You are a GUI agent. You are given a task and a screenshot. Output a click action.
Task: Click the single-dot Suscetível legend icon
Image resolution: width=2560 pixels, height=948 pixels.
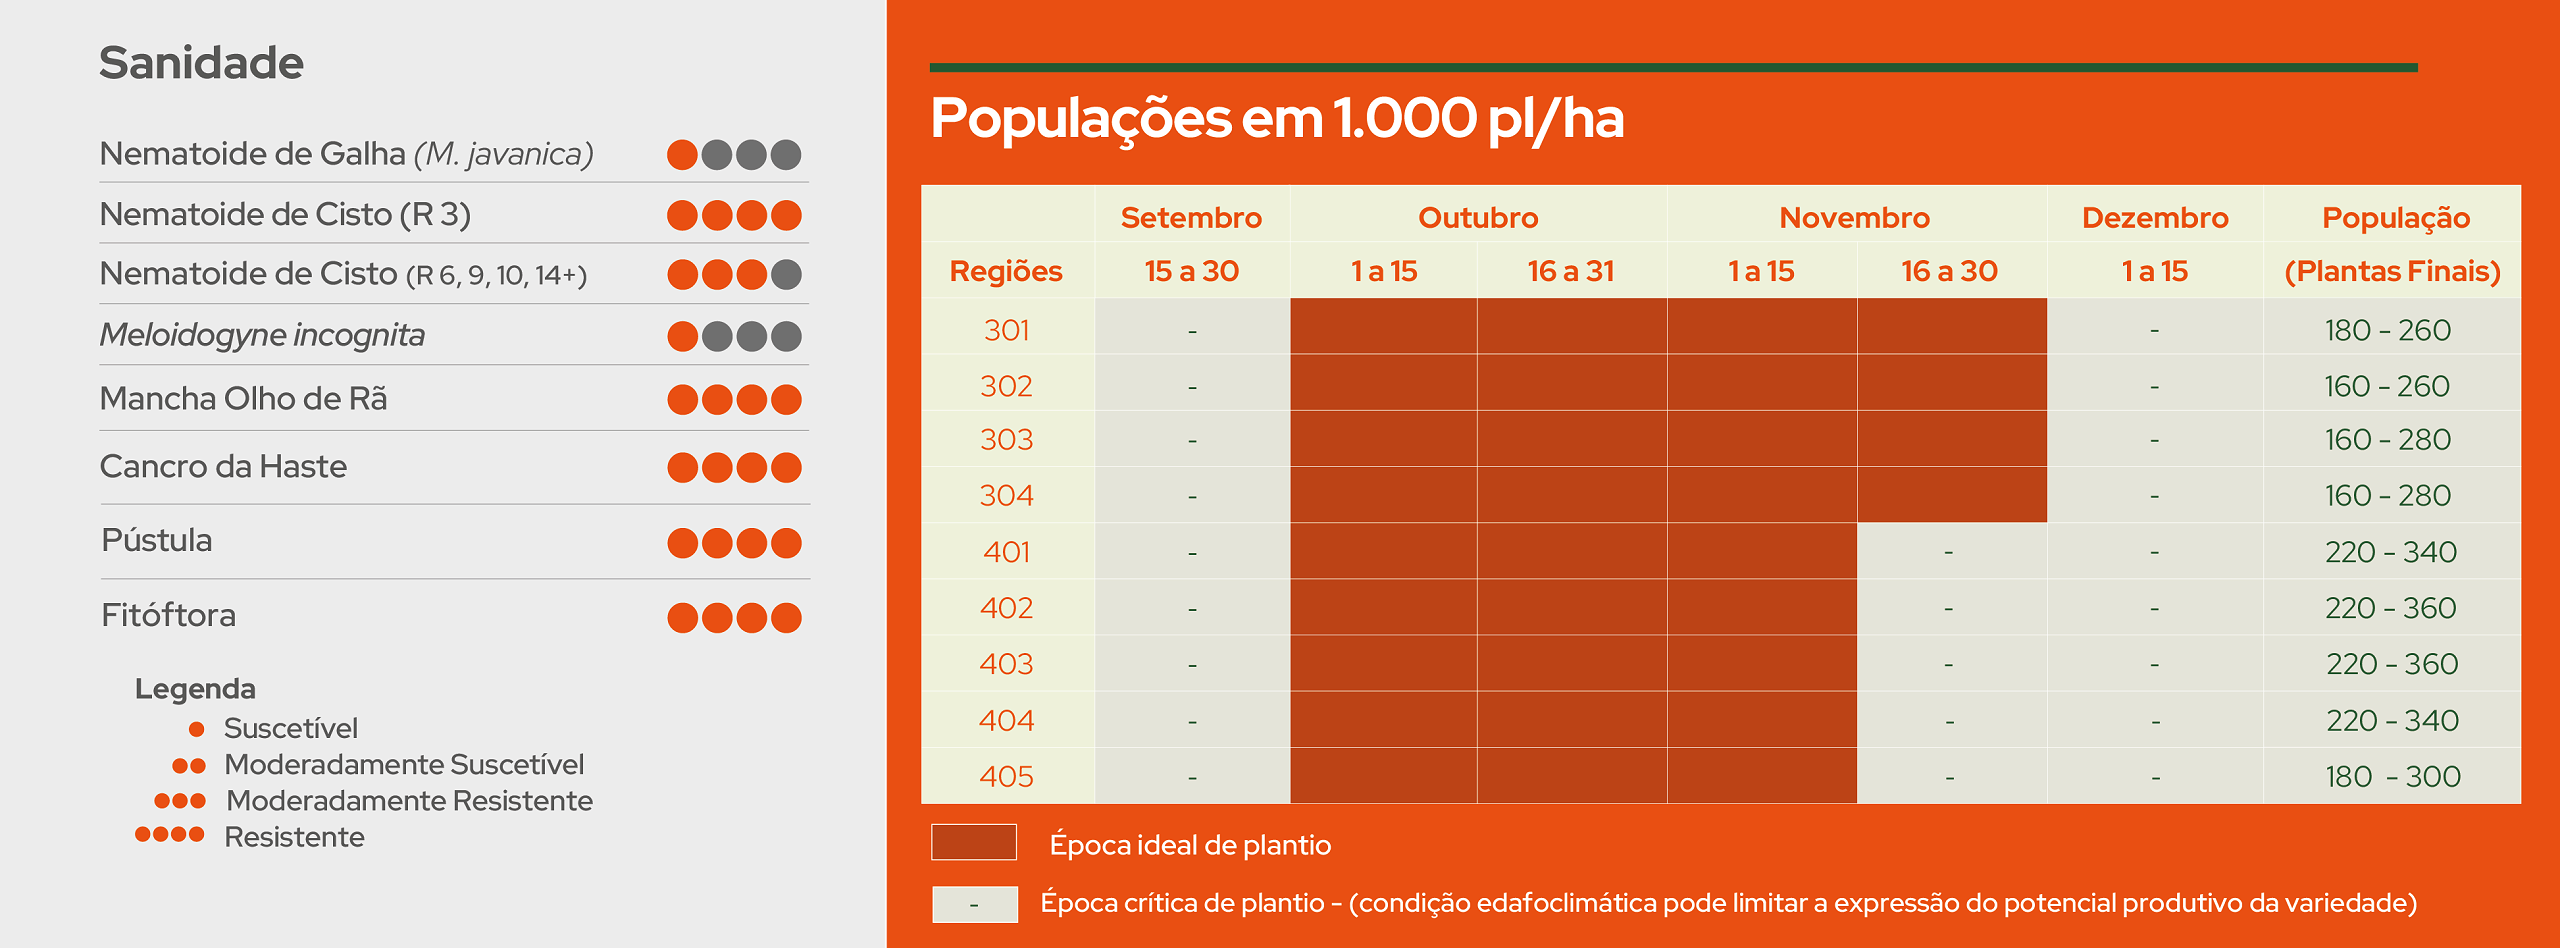coord(197,729)
